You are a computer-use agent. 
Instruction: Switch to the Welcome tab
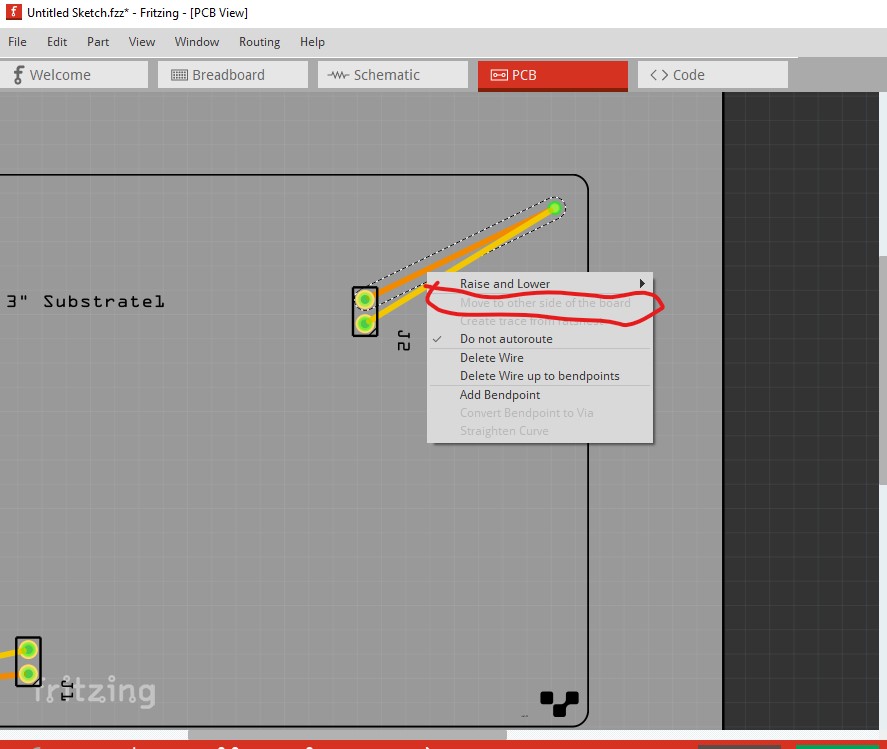pyautogui.click(x=74, y=75)
